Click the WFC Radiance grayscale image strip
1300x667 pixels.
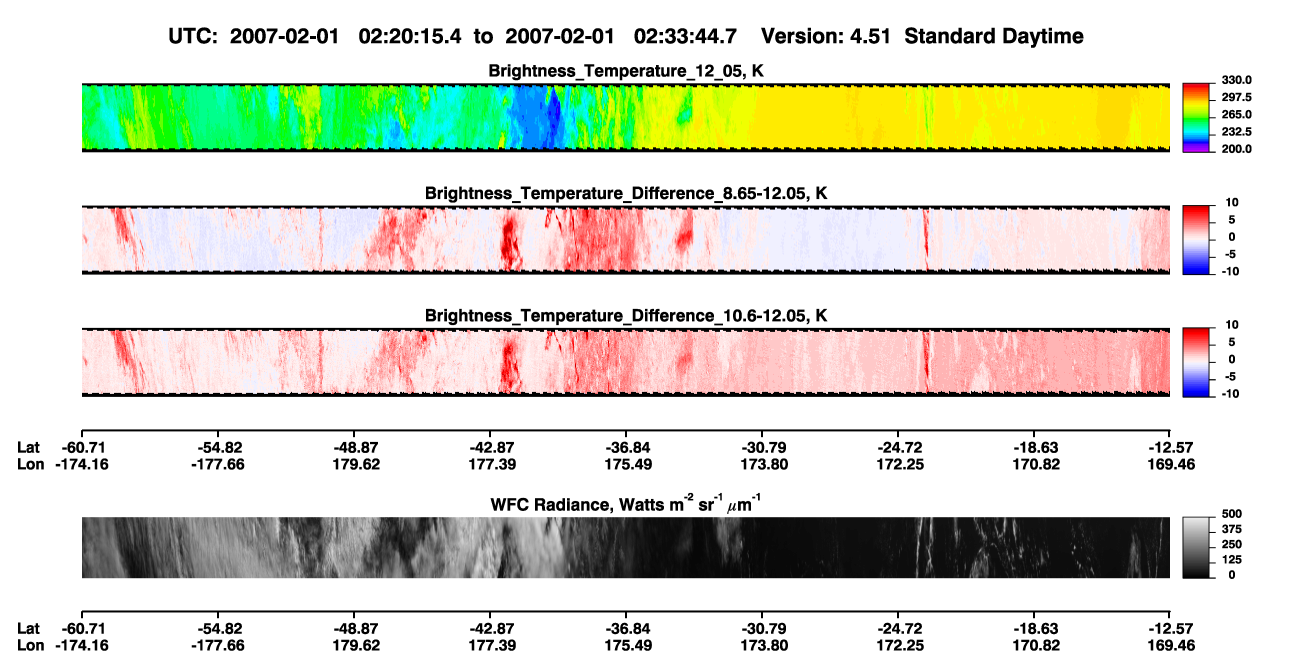click(626, 548)
